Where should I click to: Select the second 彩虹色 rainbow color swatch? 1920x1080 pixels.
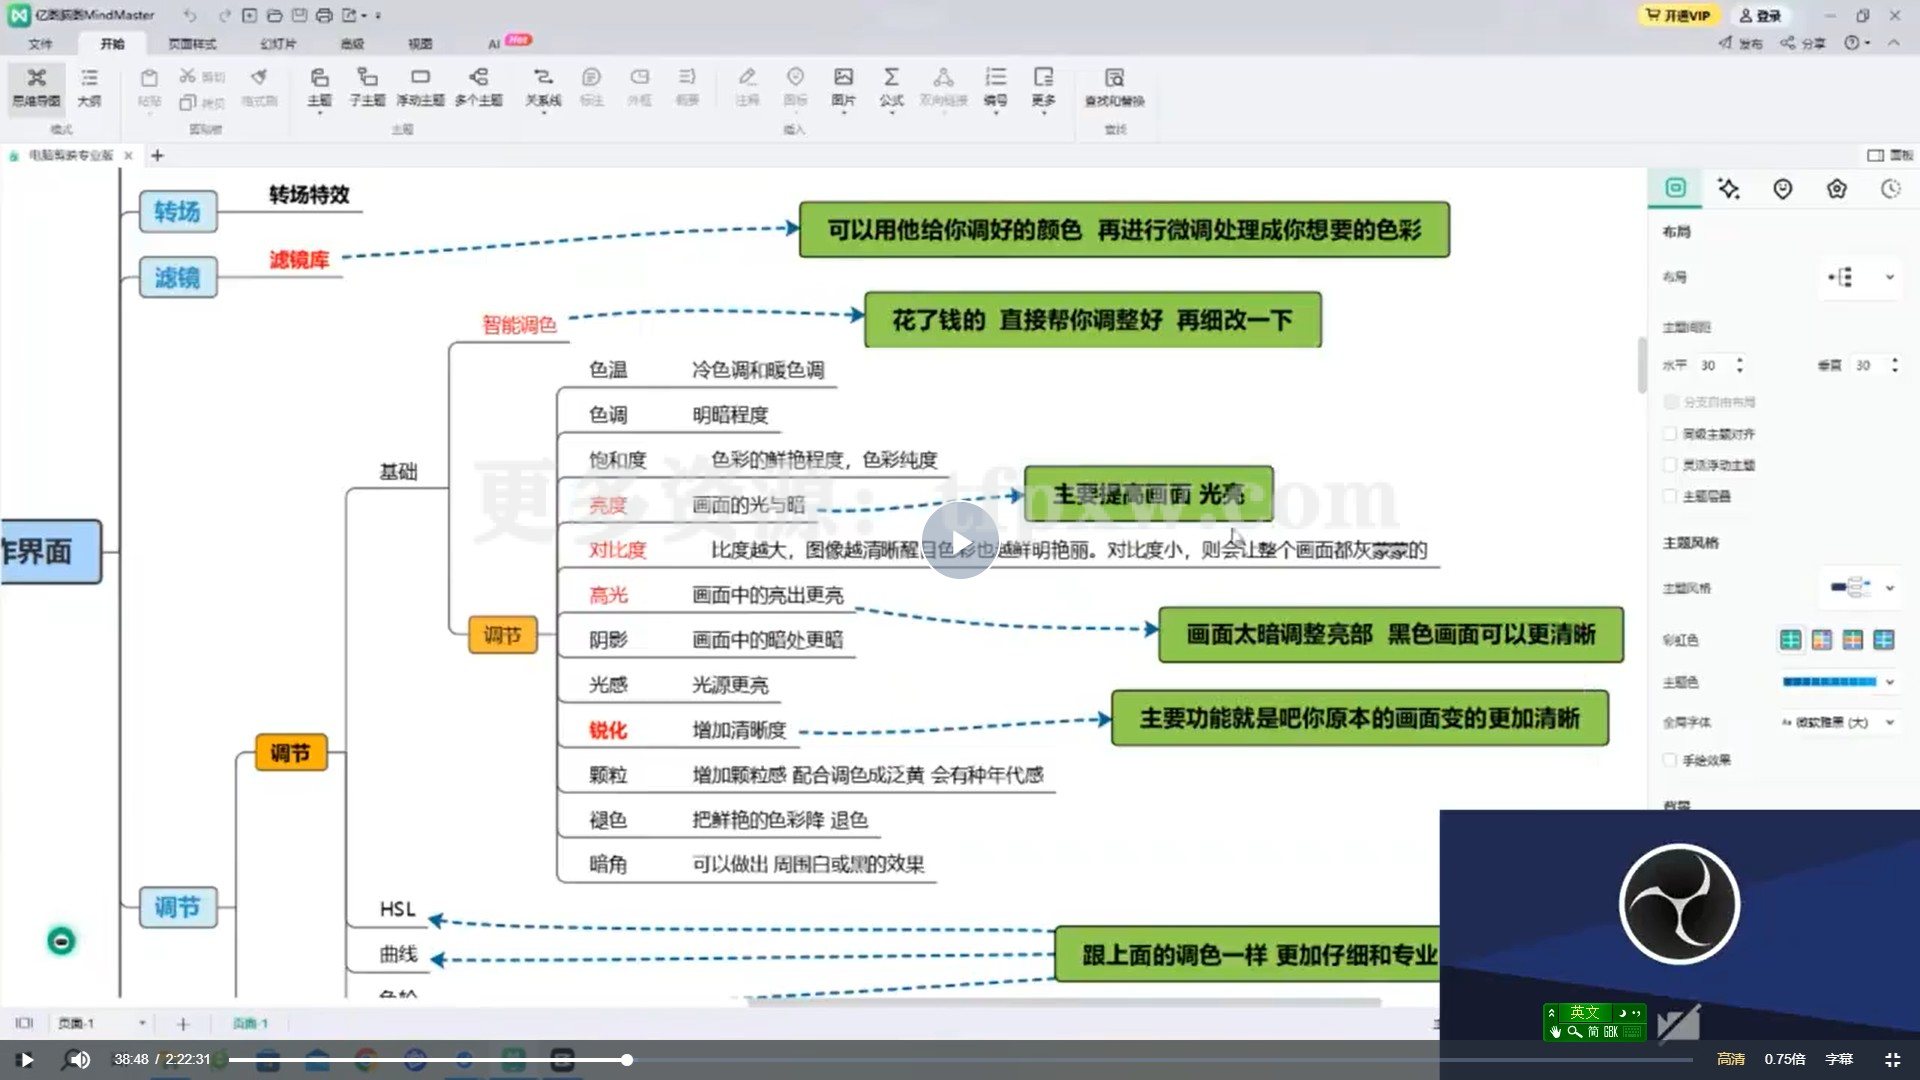1824,640
